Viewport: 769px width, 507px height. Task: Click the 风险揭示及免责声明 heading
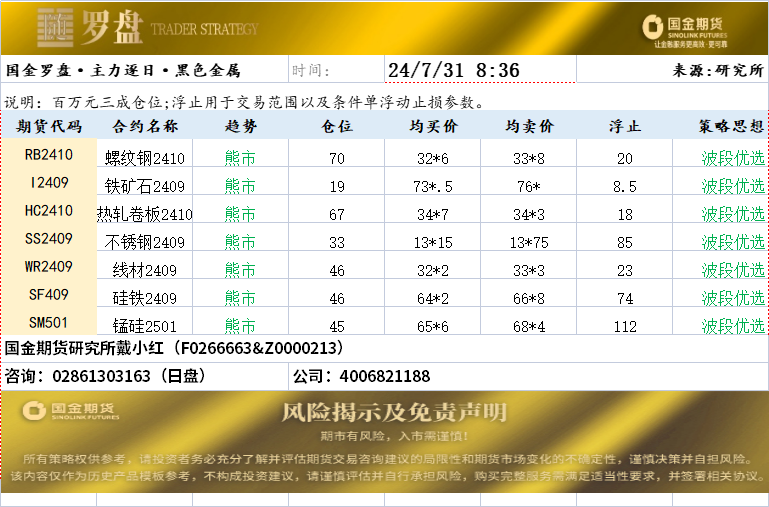click(x=394, y=412)
